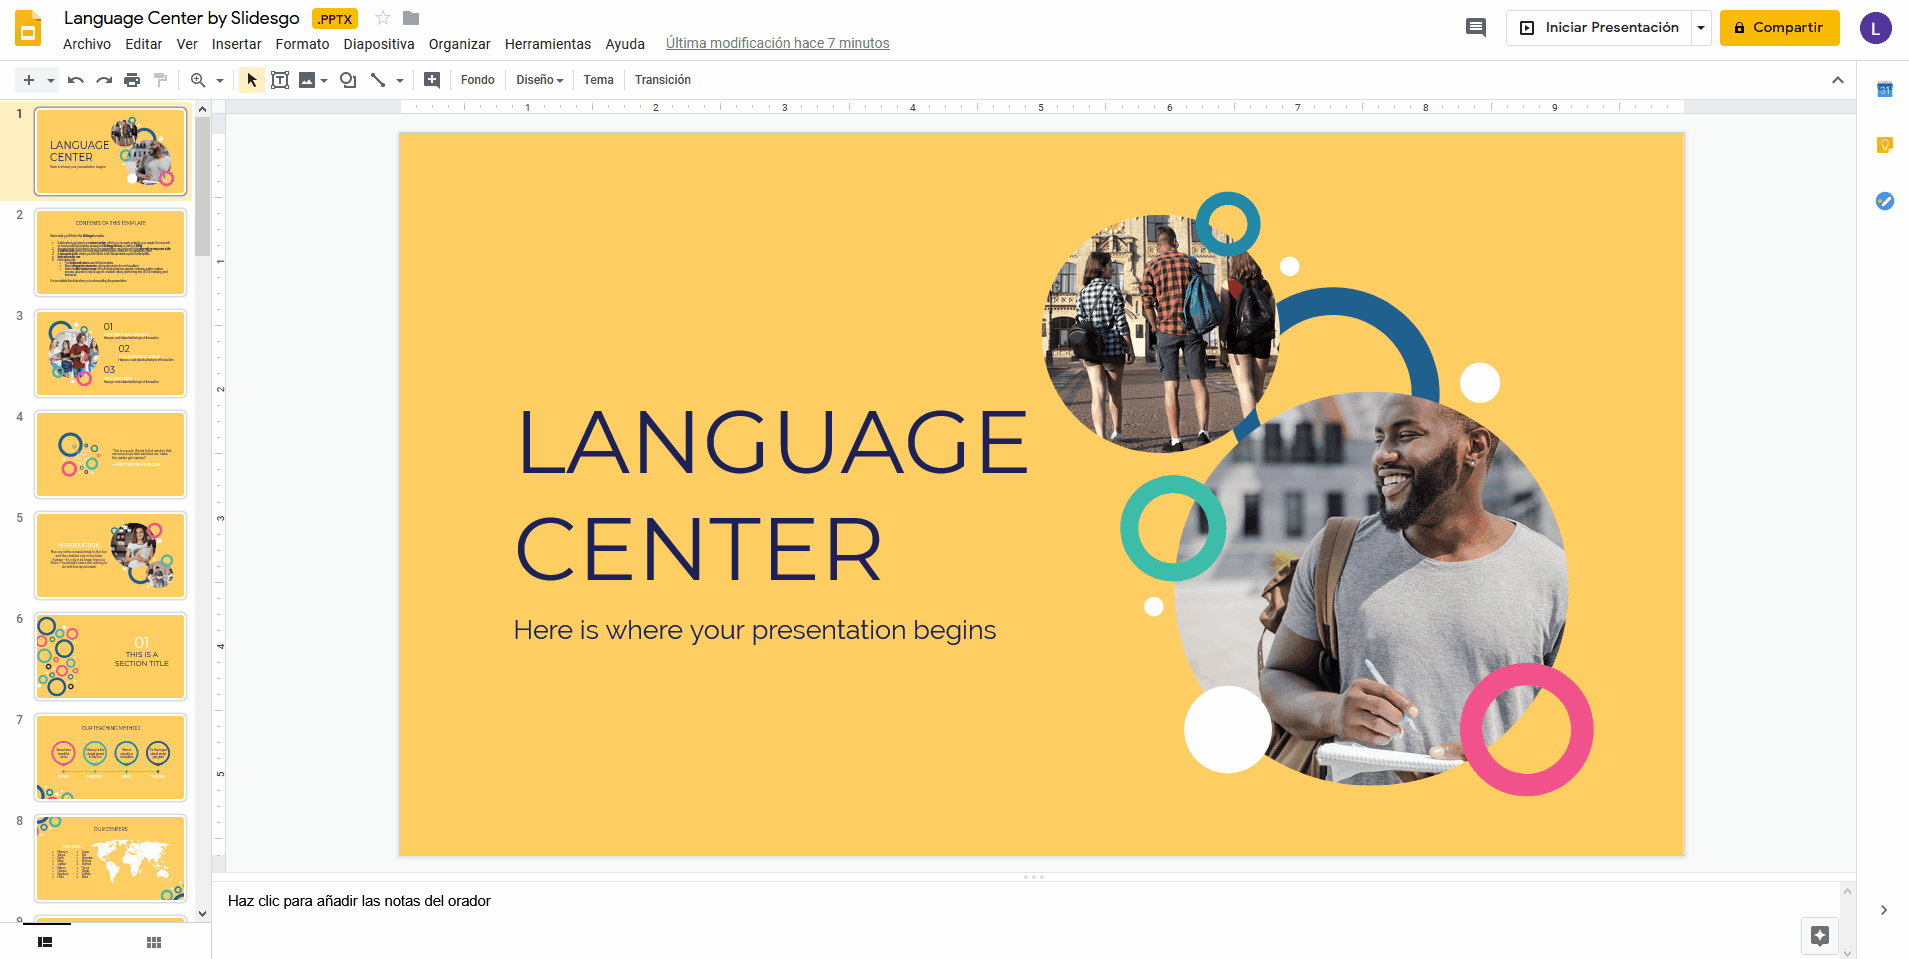Open Google Keep side panel icon
1909x959 pixels.
pyautogui.click(x=1885, y=145)
